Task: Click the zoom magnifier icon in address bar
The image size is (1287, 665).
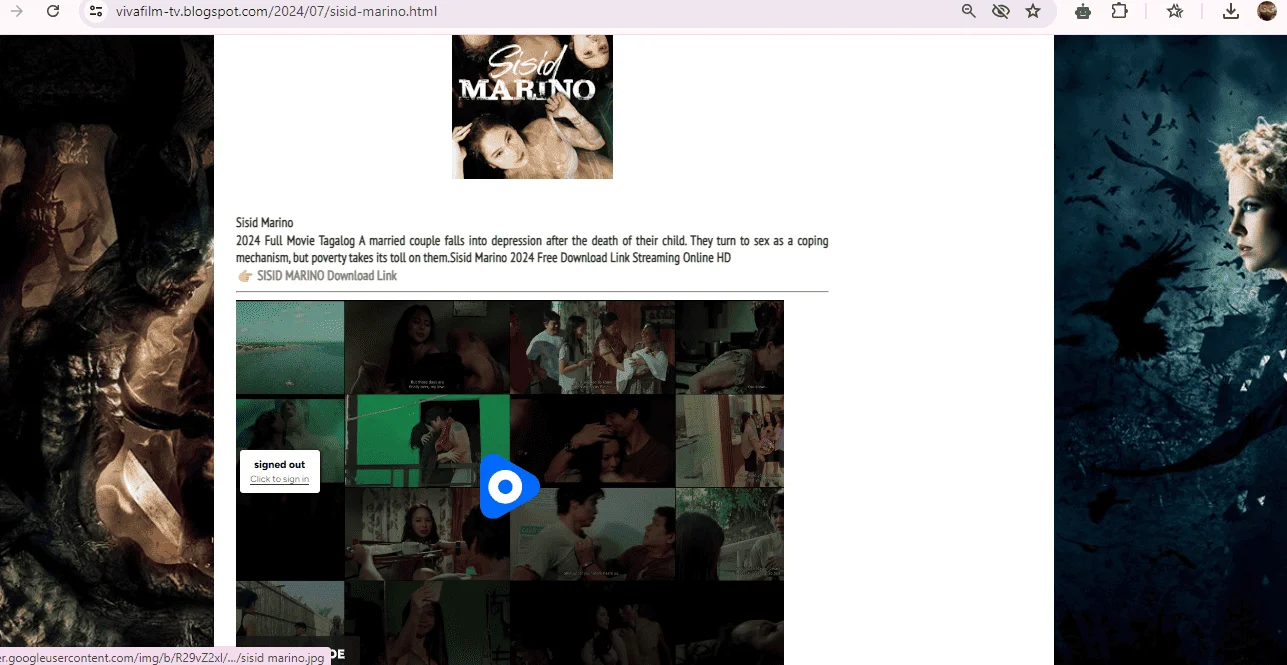Action: pyautogui.click(x=968, y=11)
